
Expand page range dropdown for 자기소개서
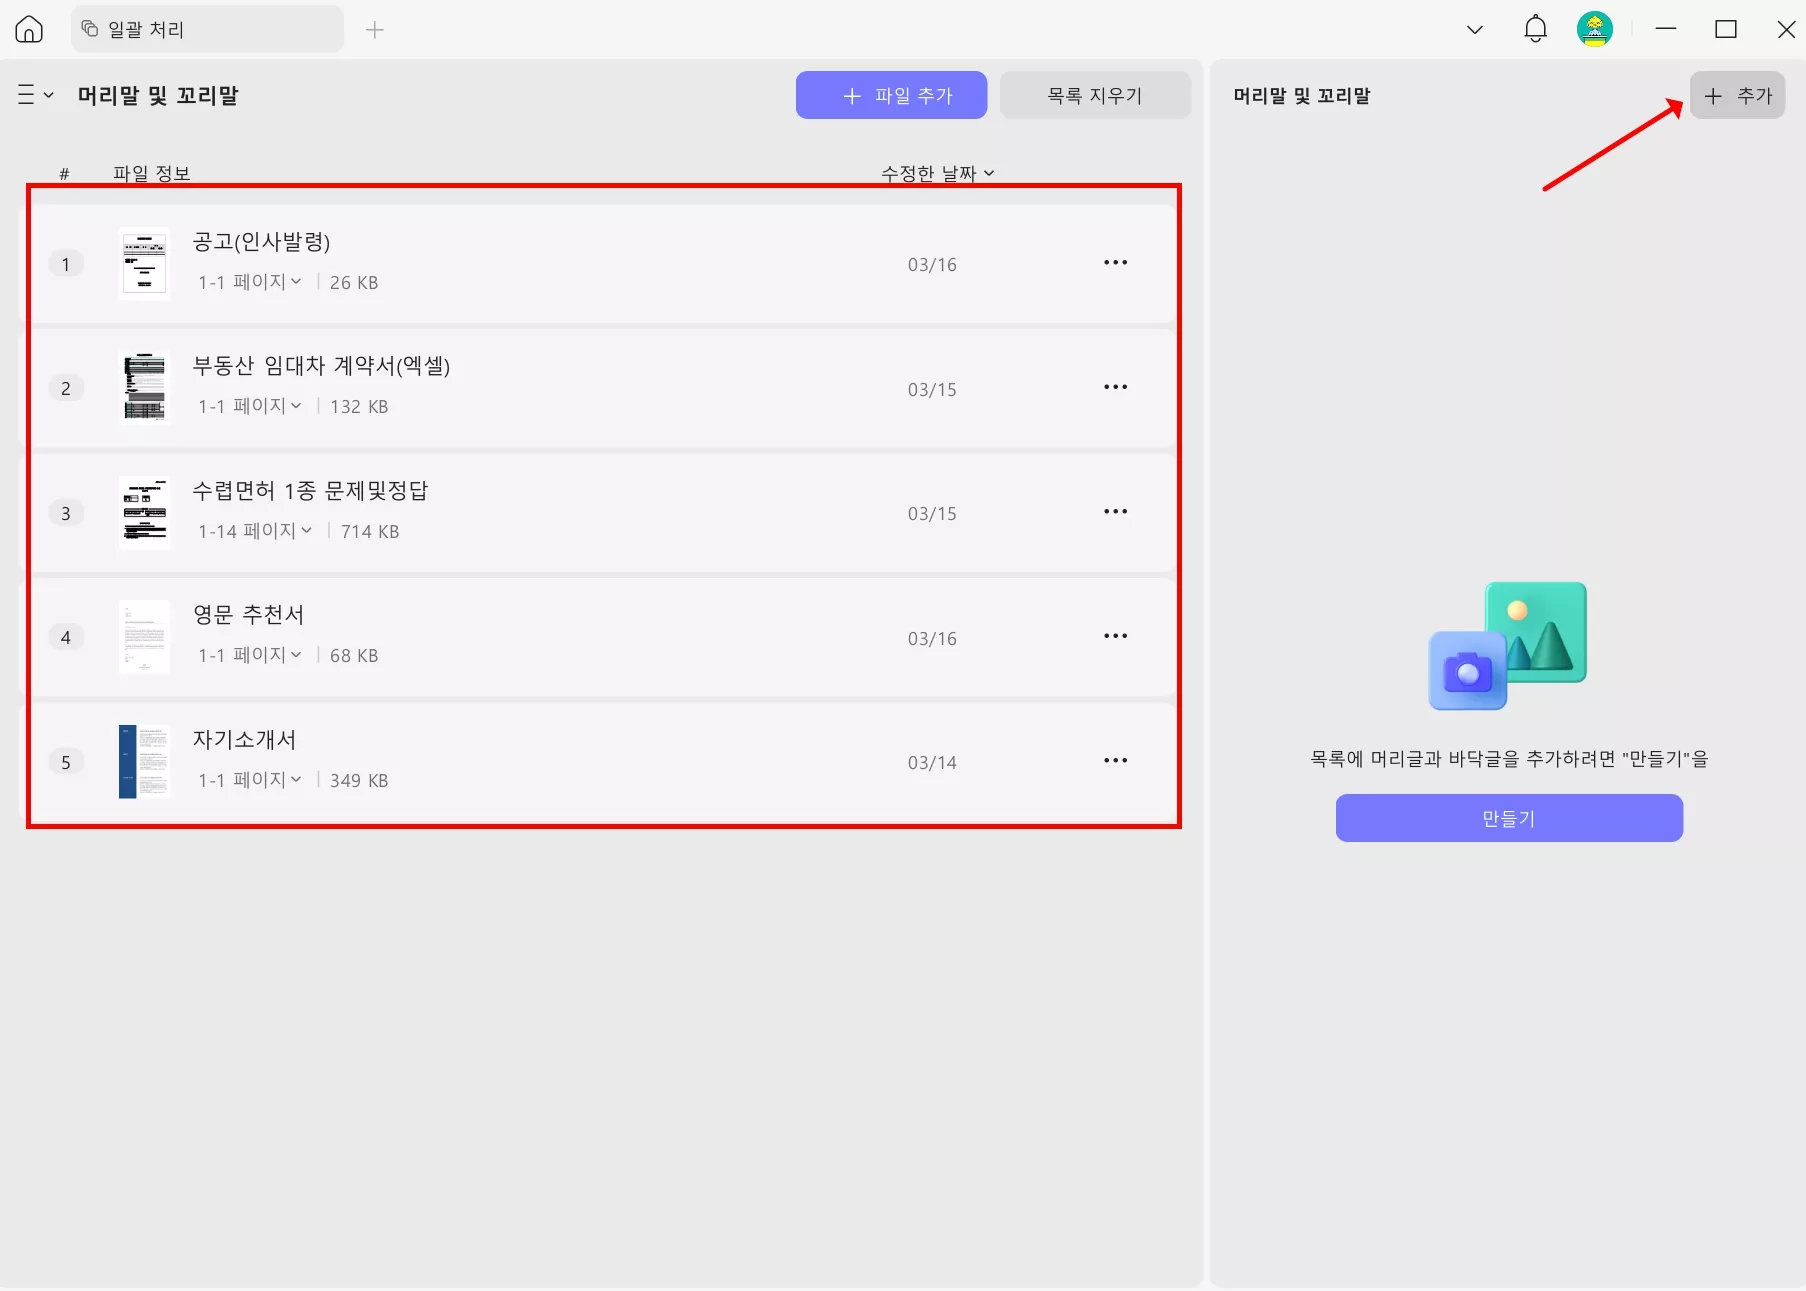pyautogui.click(x=294, y=780)
